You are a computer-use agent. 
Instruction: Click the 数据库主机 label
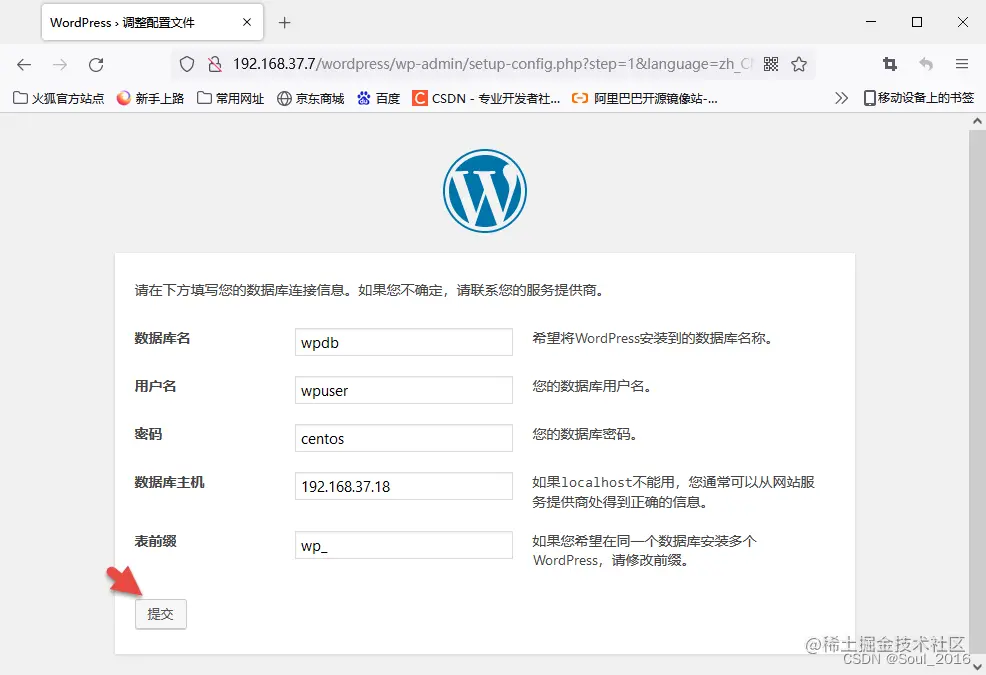pos(169,483)
